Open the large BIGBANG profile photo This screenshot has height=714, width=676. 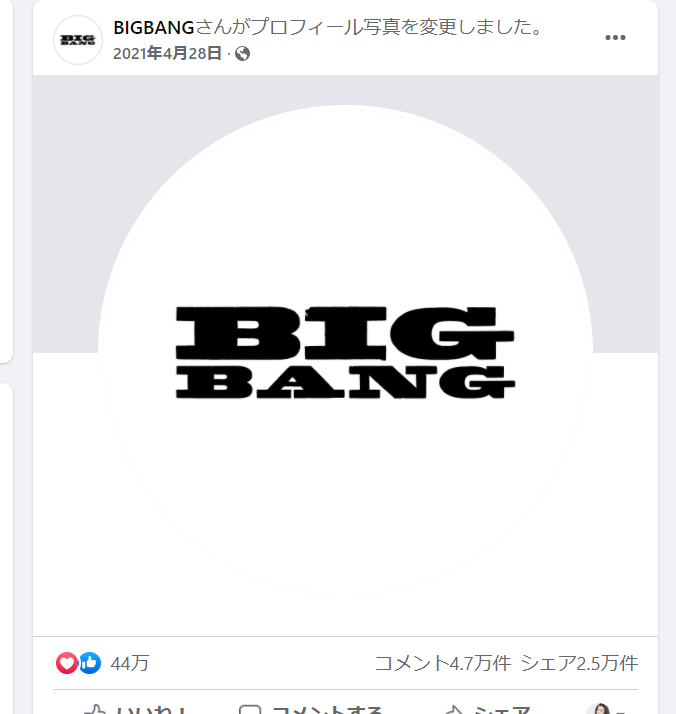(346, 350)
